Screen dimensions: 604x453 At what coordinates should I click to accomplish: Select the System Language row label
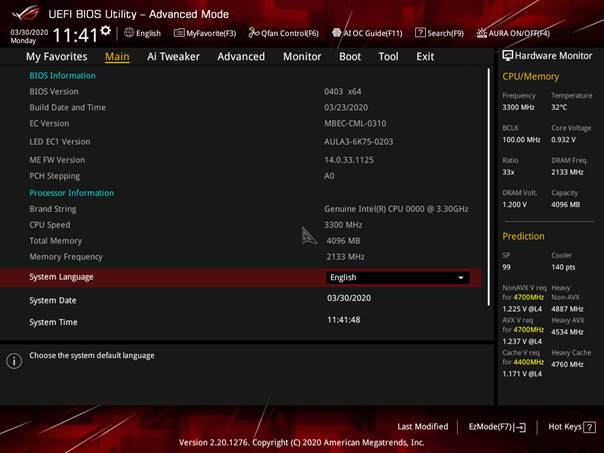61,277
